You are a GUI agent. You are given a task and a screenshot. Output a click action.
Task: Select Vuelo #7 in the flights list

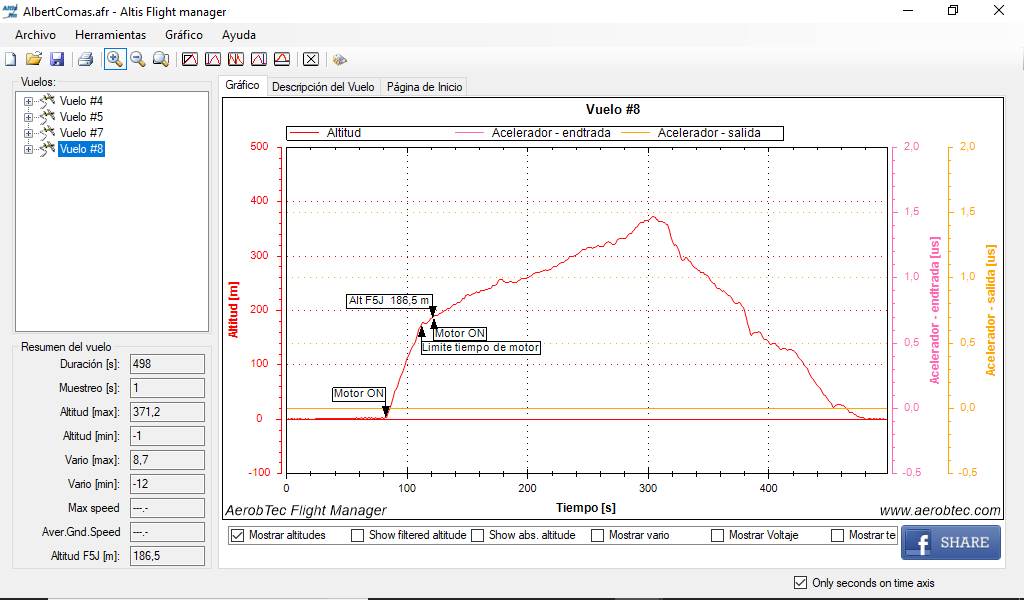click(81, 133)
